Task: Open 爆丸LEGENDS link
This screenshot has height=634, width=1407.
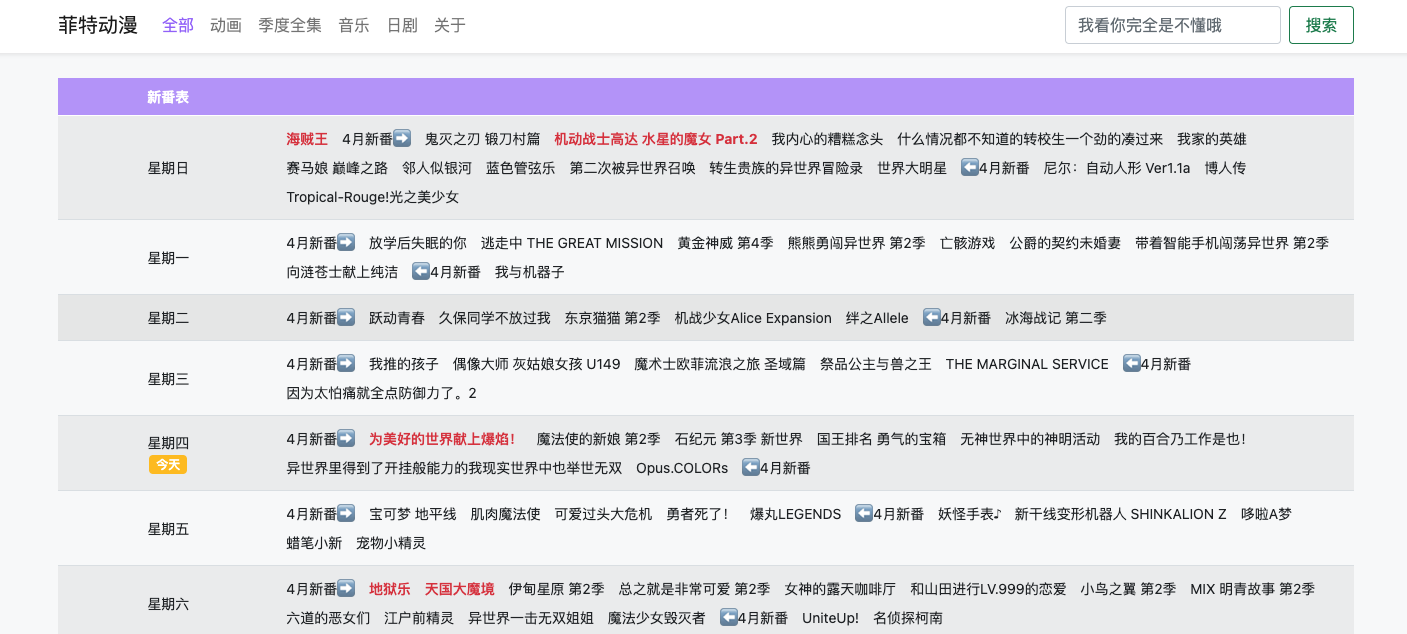Action: point(796,514)
